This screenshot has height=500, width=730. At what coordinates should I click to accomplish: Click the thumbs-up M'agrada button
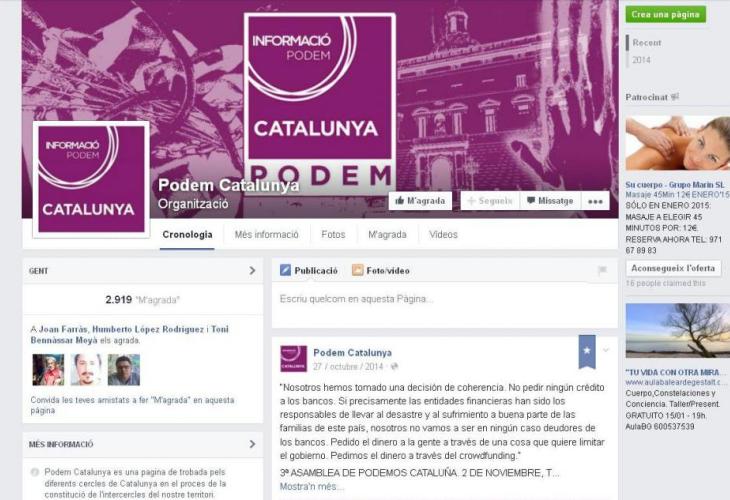click(x=420, y=201)
